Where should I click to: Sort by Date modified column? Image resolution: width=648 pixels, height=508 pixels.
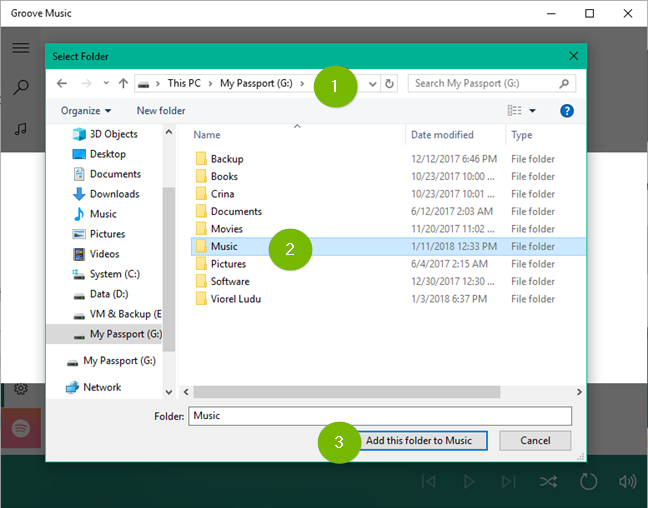442,135
